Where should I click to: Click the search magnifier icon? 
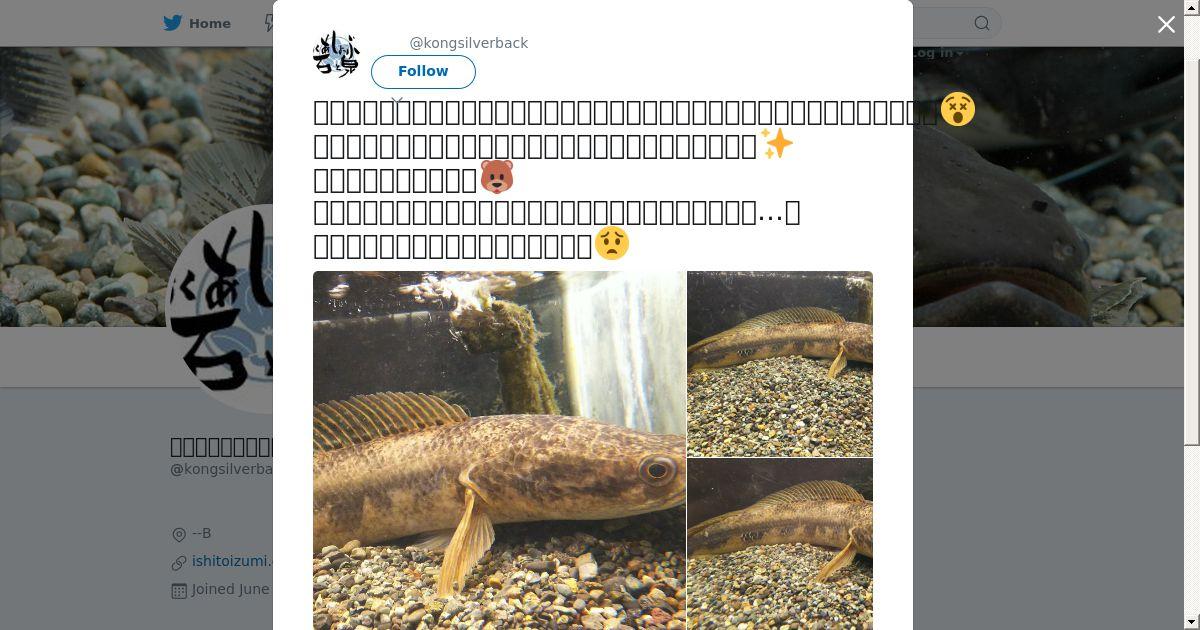tap(982, 23)
